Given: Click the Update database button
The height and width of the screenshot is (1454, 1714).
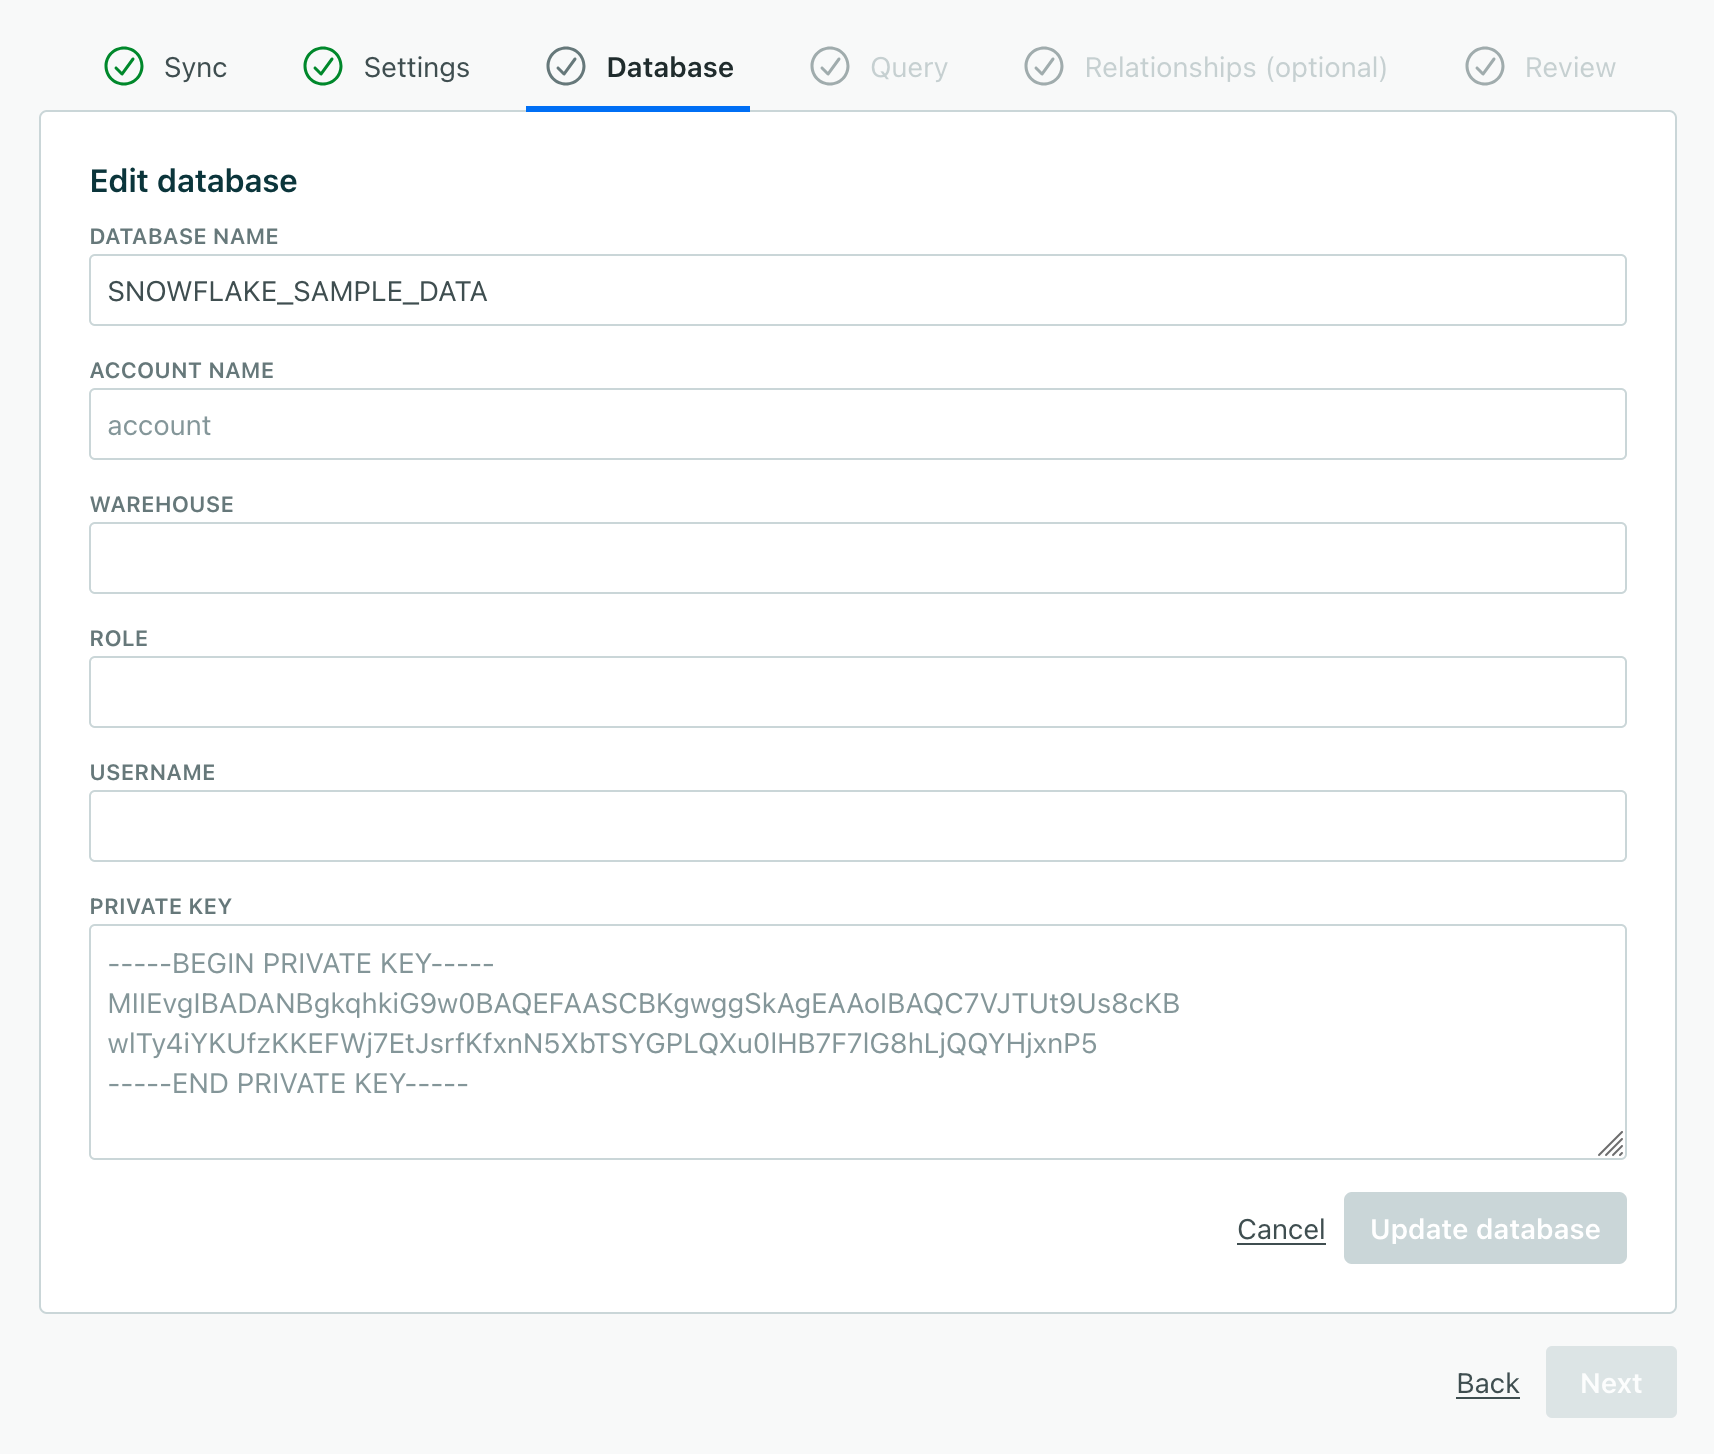Looking at the screenshot, I should coord(1485,1228).
